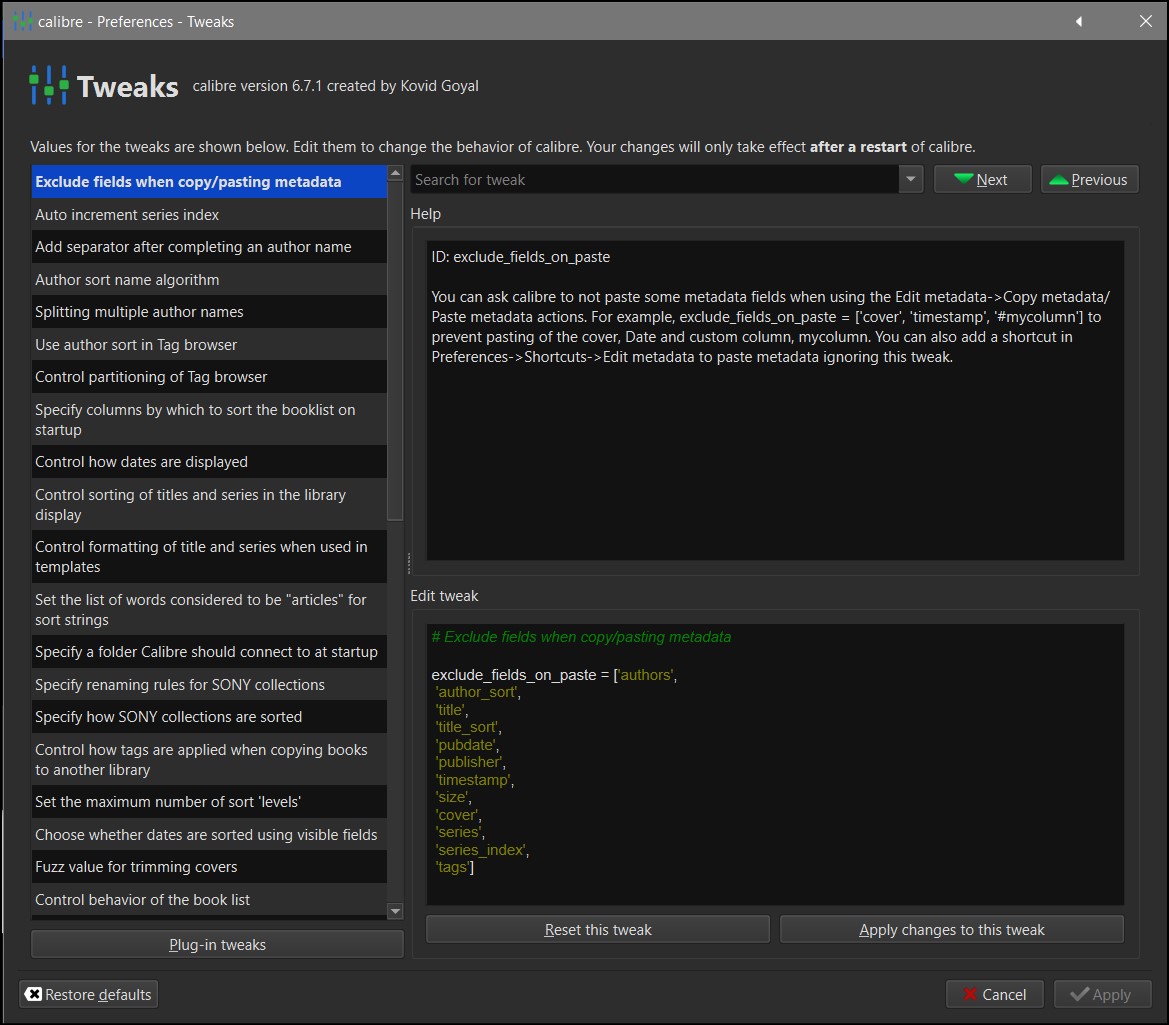Click the Help text area
The image size is (1169, 1025).
pos(775,400)
